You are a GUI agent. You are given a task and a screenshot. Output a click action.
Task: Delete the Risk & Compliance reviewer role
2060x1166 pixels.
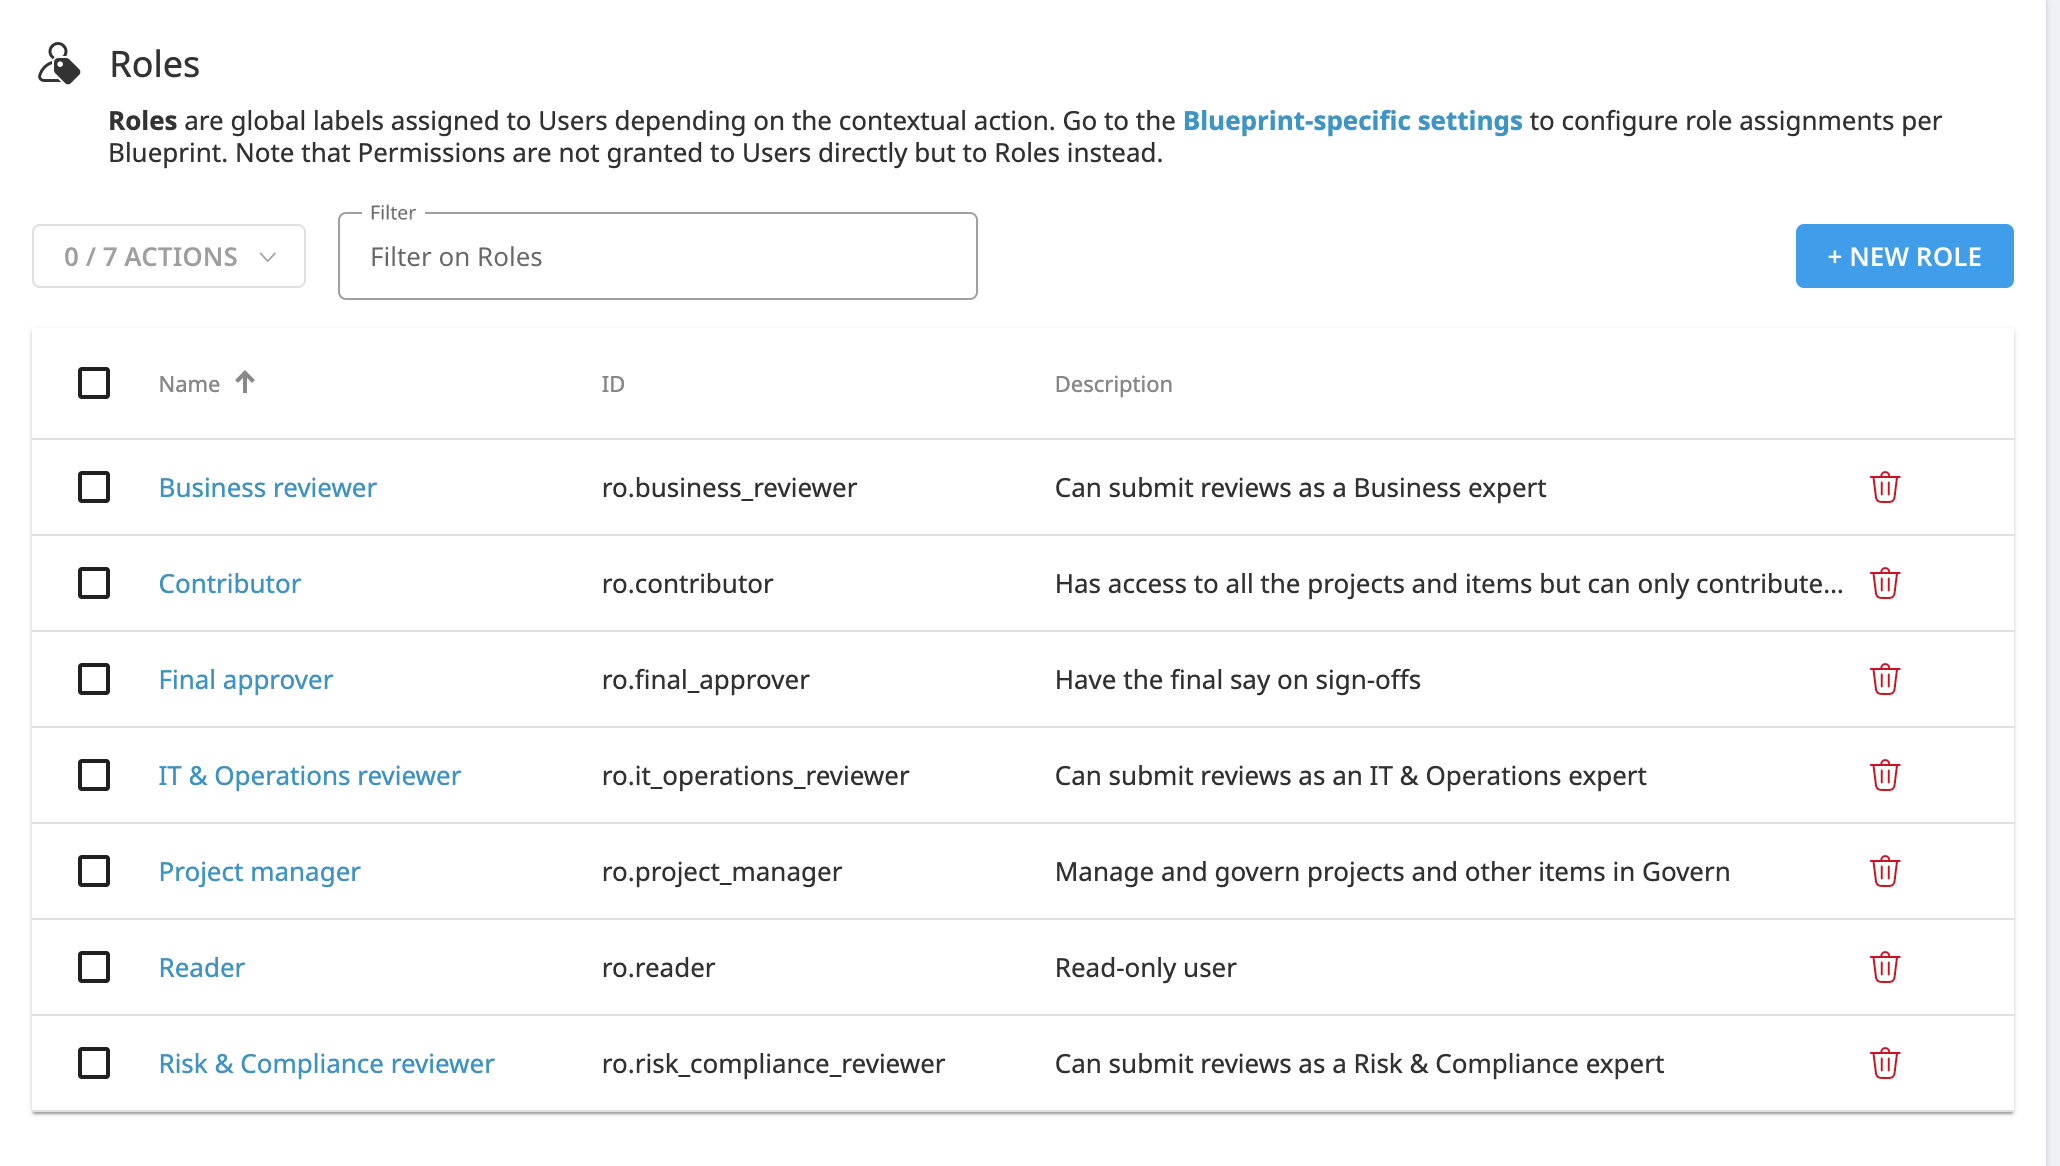tap(1884, 1063)
